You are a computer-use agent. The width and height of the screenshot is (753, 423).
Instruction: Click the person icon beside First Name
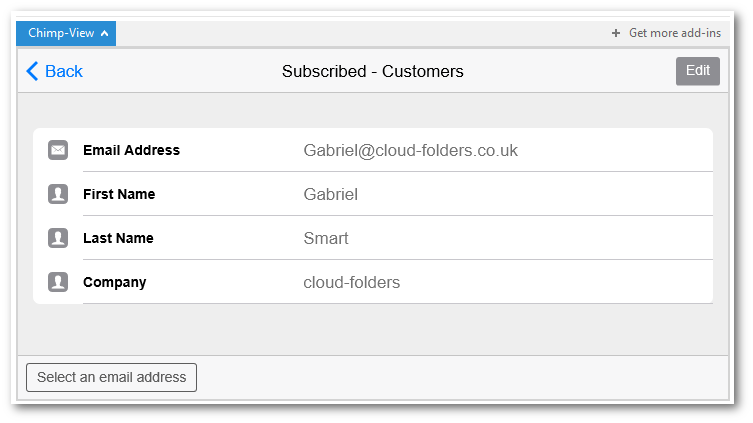(58, 194)
